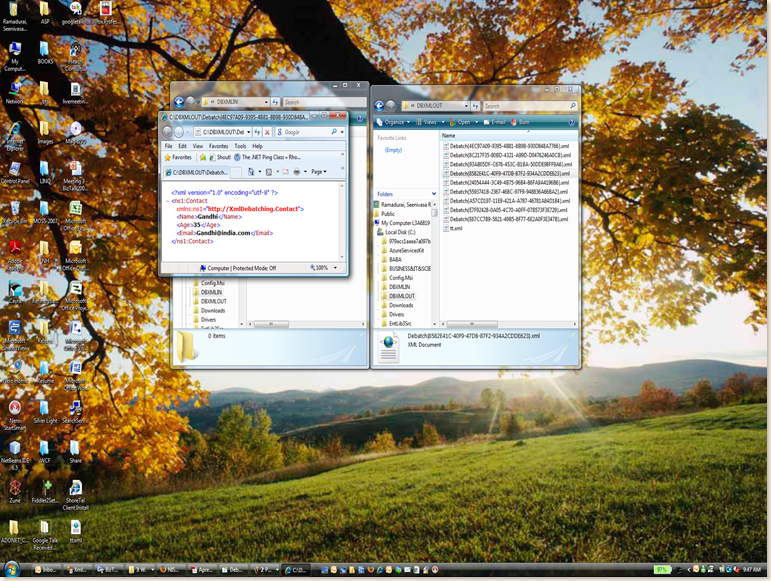
Task: Select DBXMLIN folder in DBXMLIN window tree
Action: tap(207, 292)
